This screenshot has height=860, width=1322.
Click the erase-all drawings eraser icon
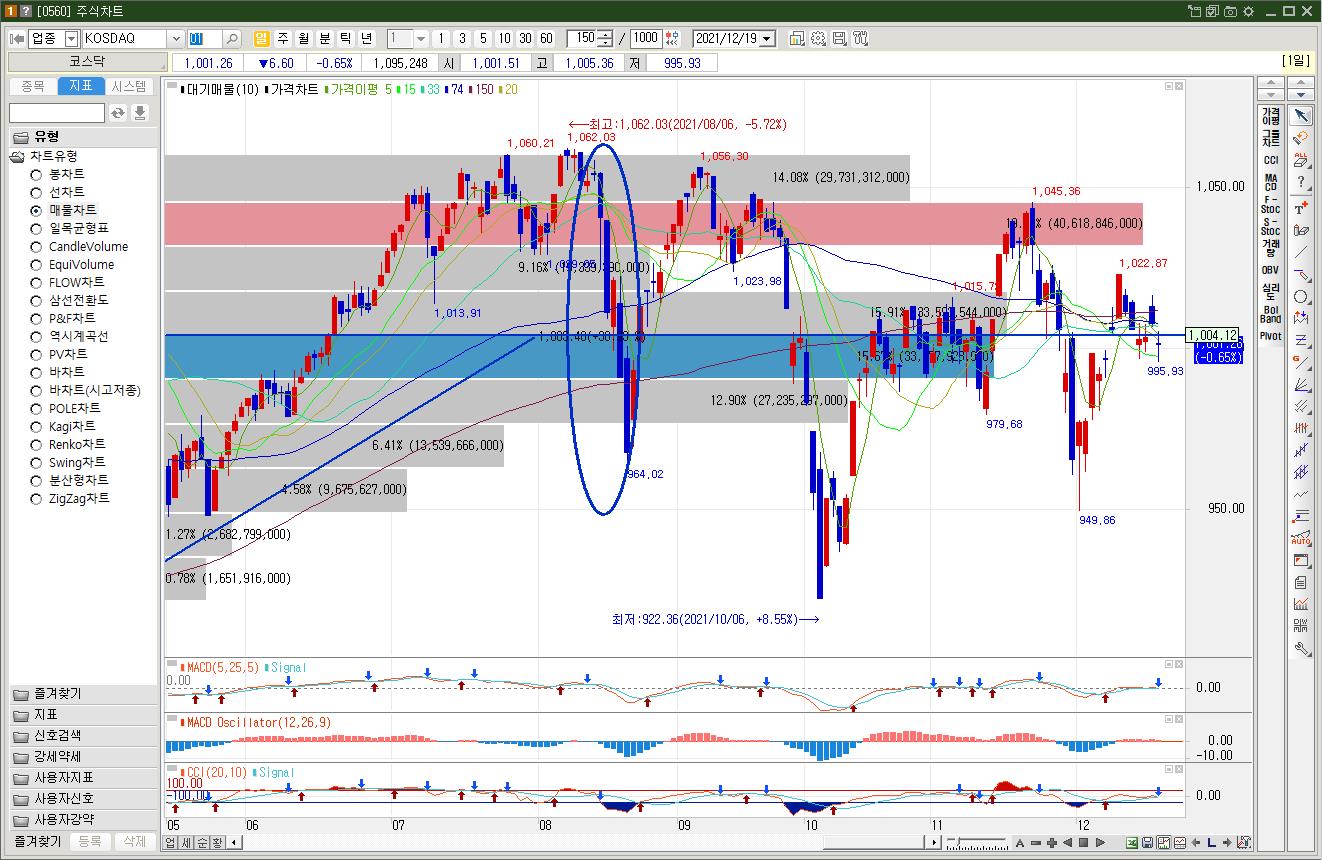point(1300,160)
